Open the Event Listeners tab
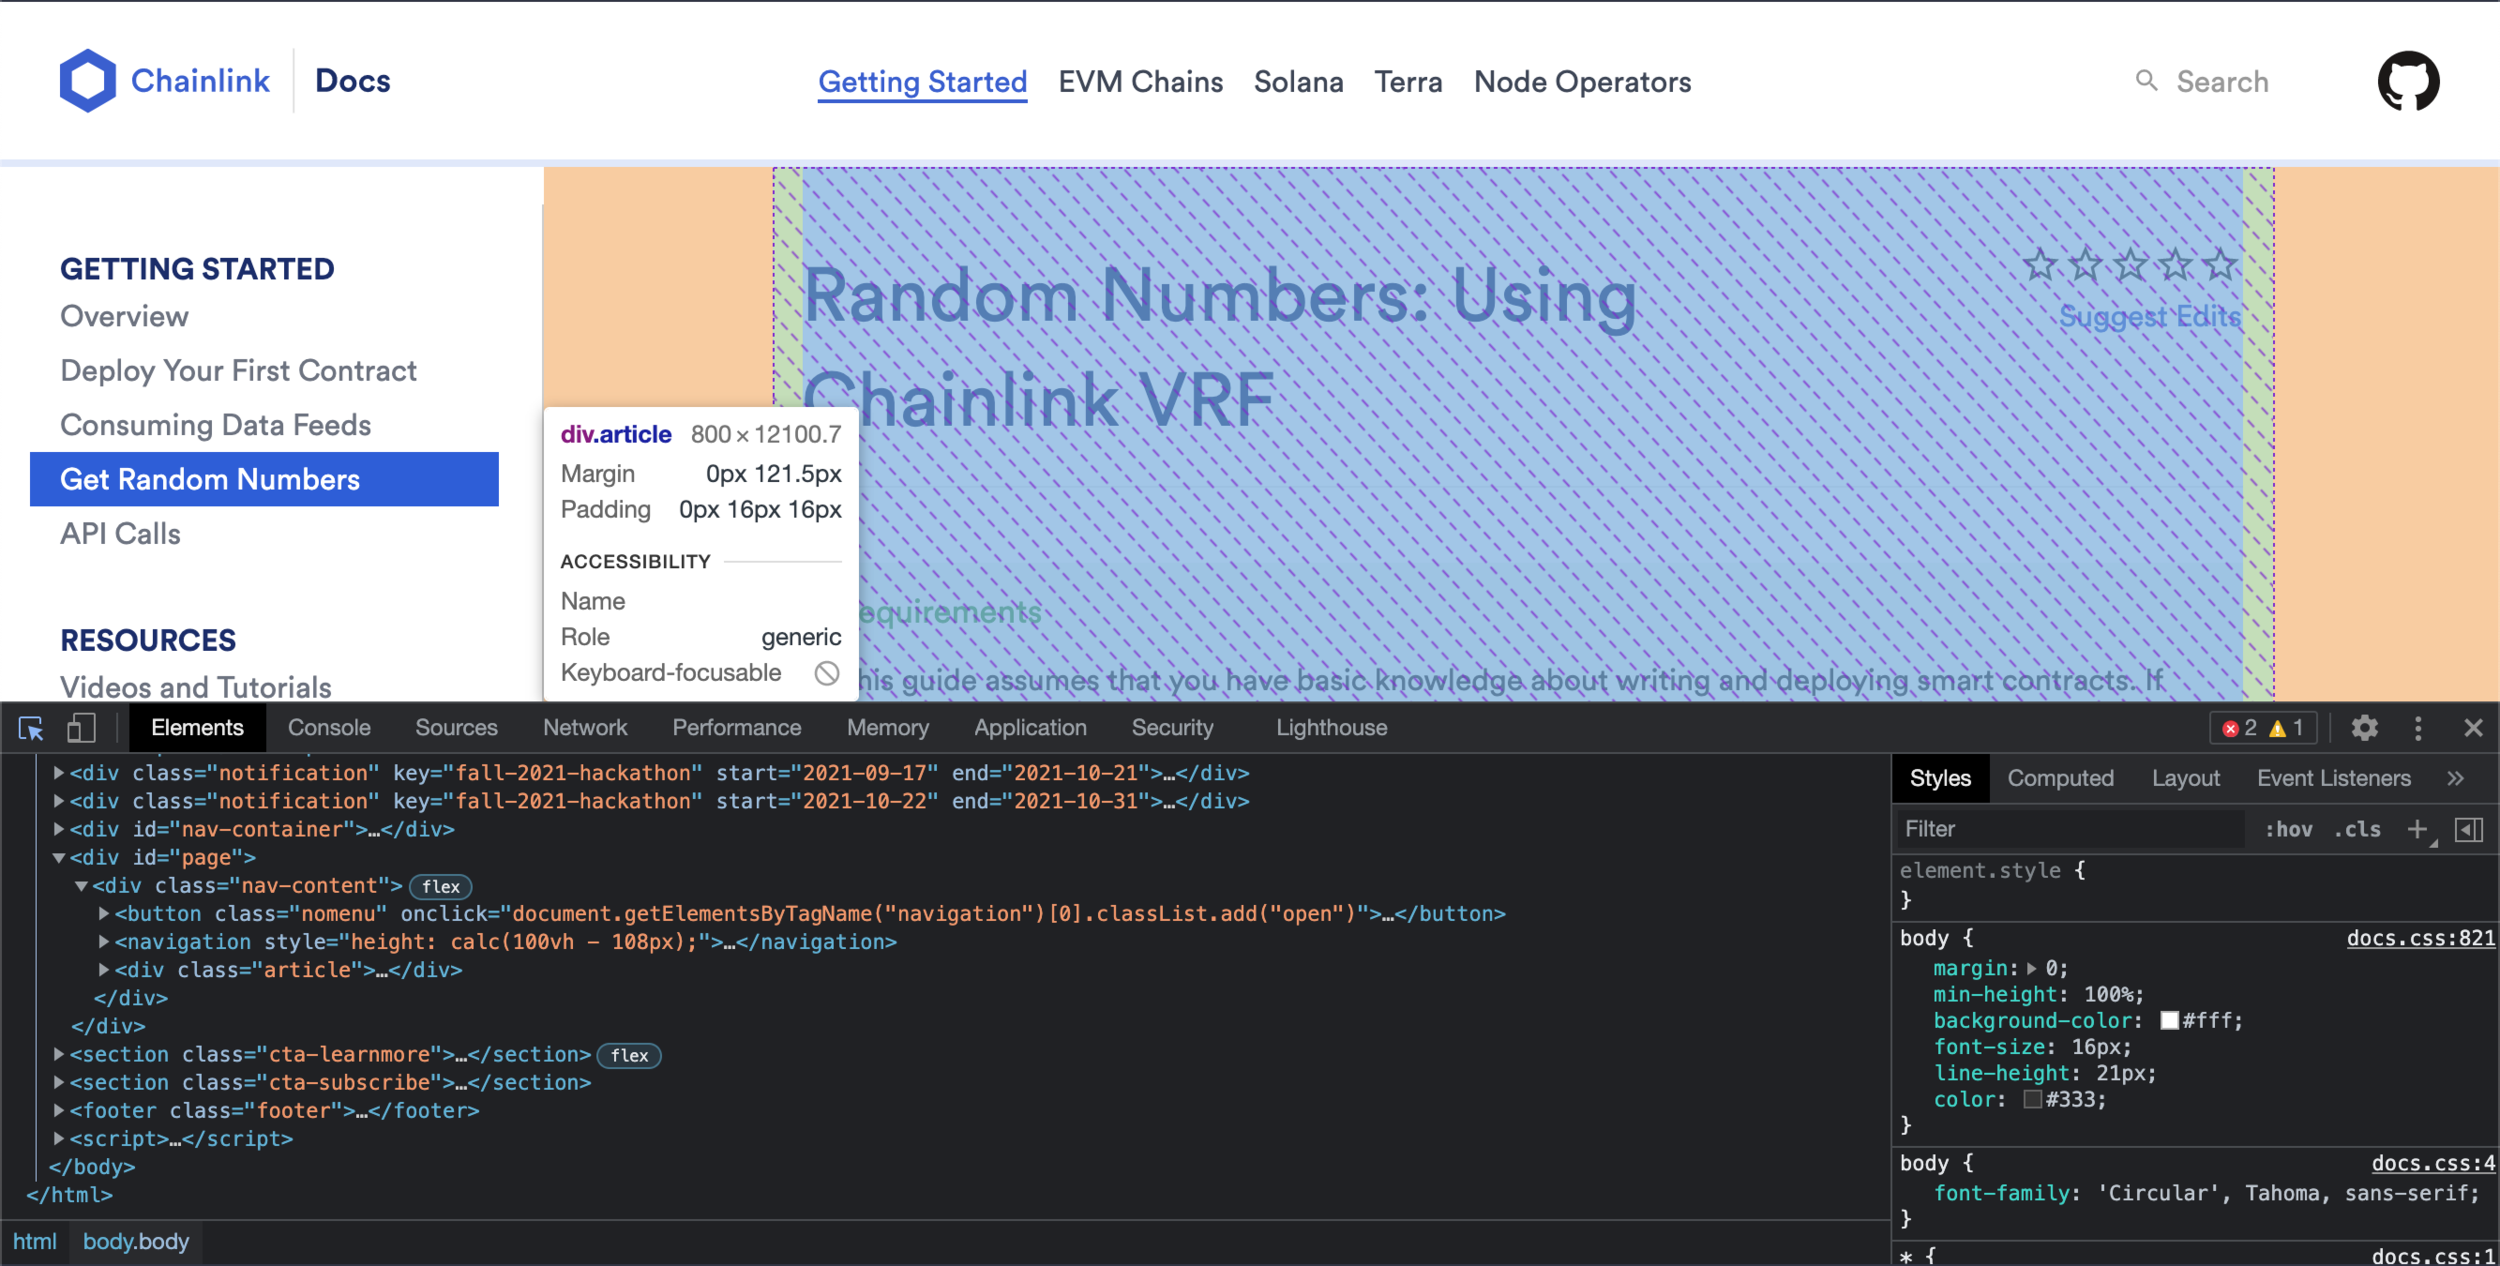The height and width of the screenshot is (1266, 2500). click(2333, 778)
